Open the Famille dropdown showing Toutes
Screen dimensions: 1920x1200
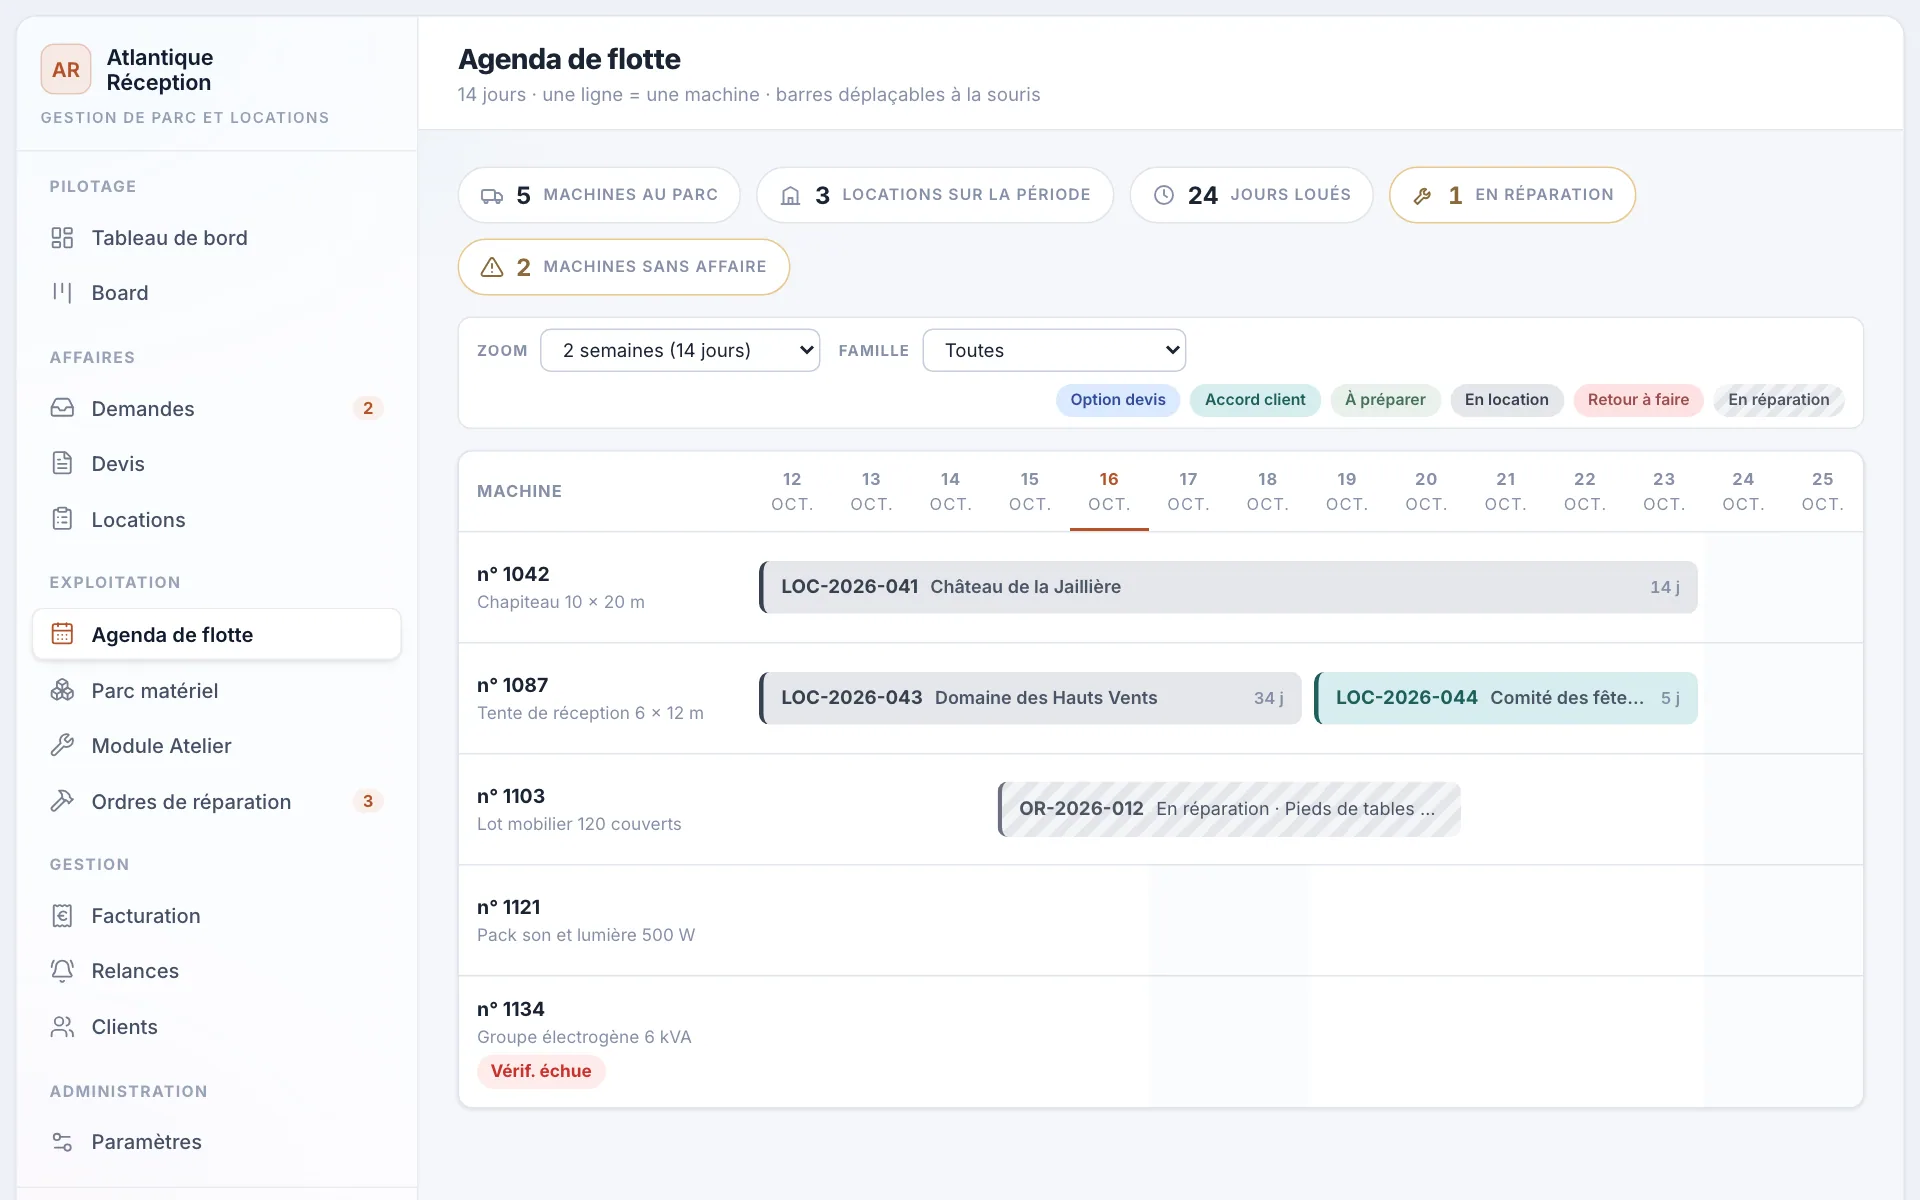pos(1054,350)
